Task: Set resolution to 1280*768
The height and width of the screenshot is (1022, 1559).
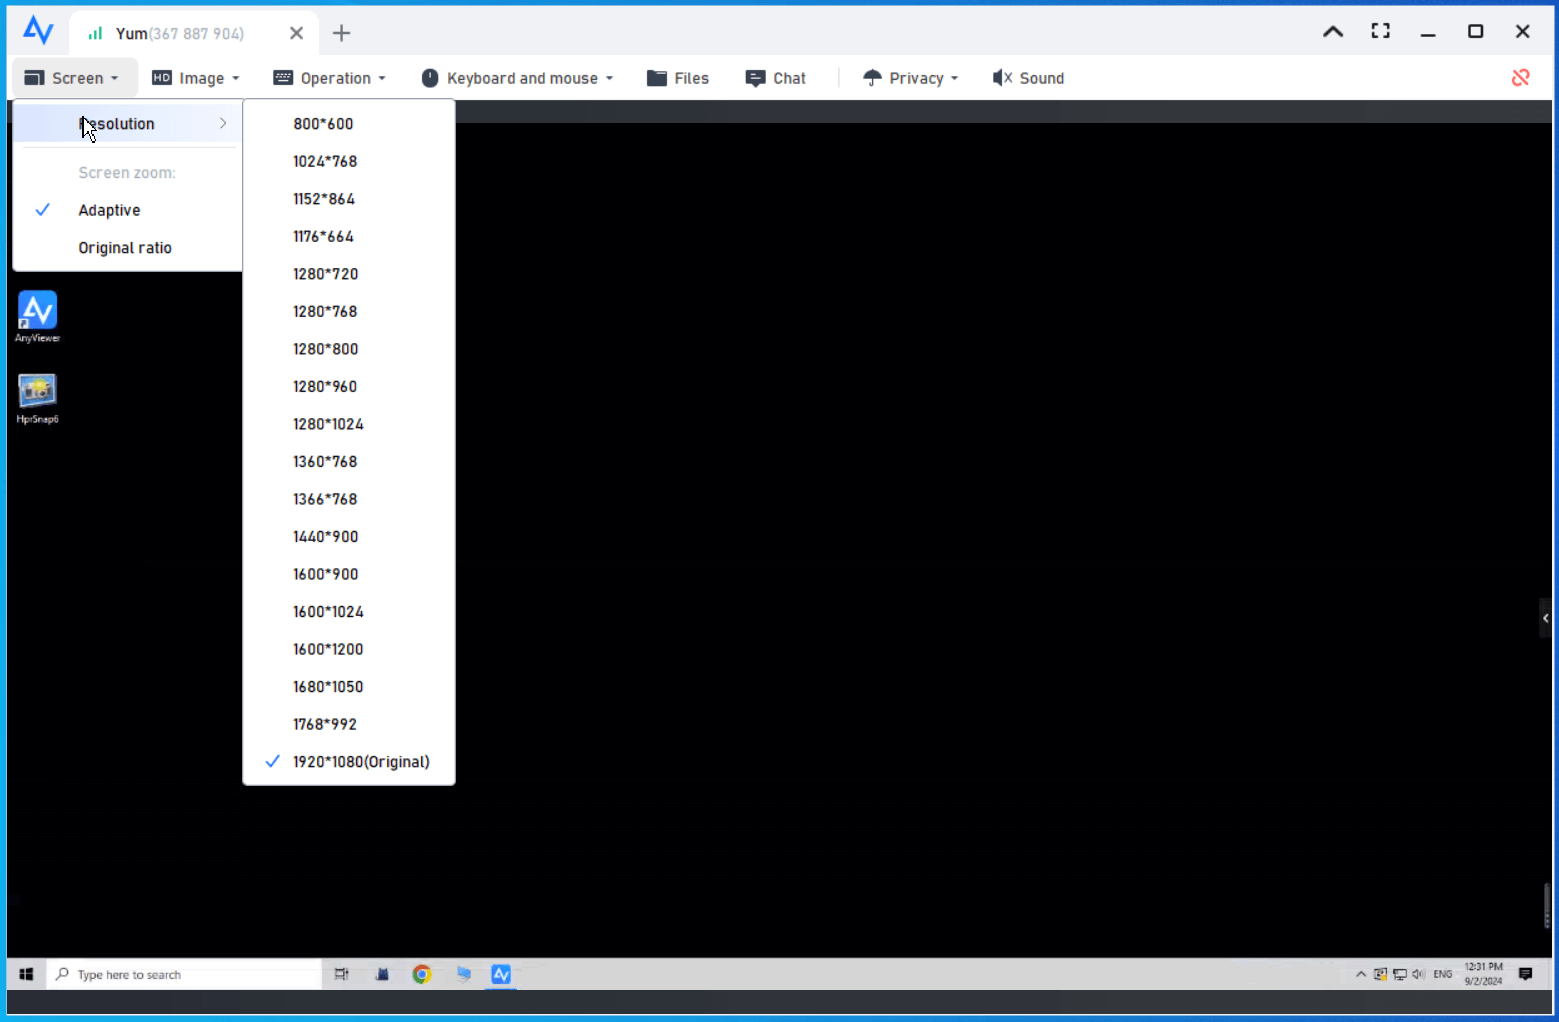Action: point(349,311)
